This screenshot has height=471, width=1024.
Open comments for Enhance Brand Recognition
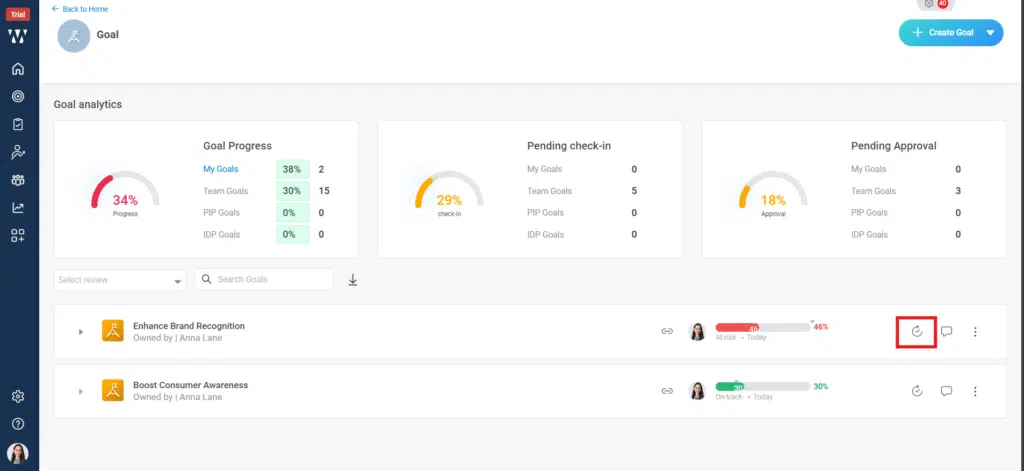coord(946,332)
